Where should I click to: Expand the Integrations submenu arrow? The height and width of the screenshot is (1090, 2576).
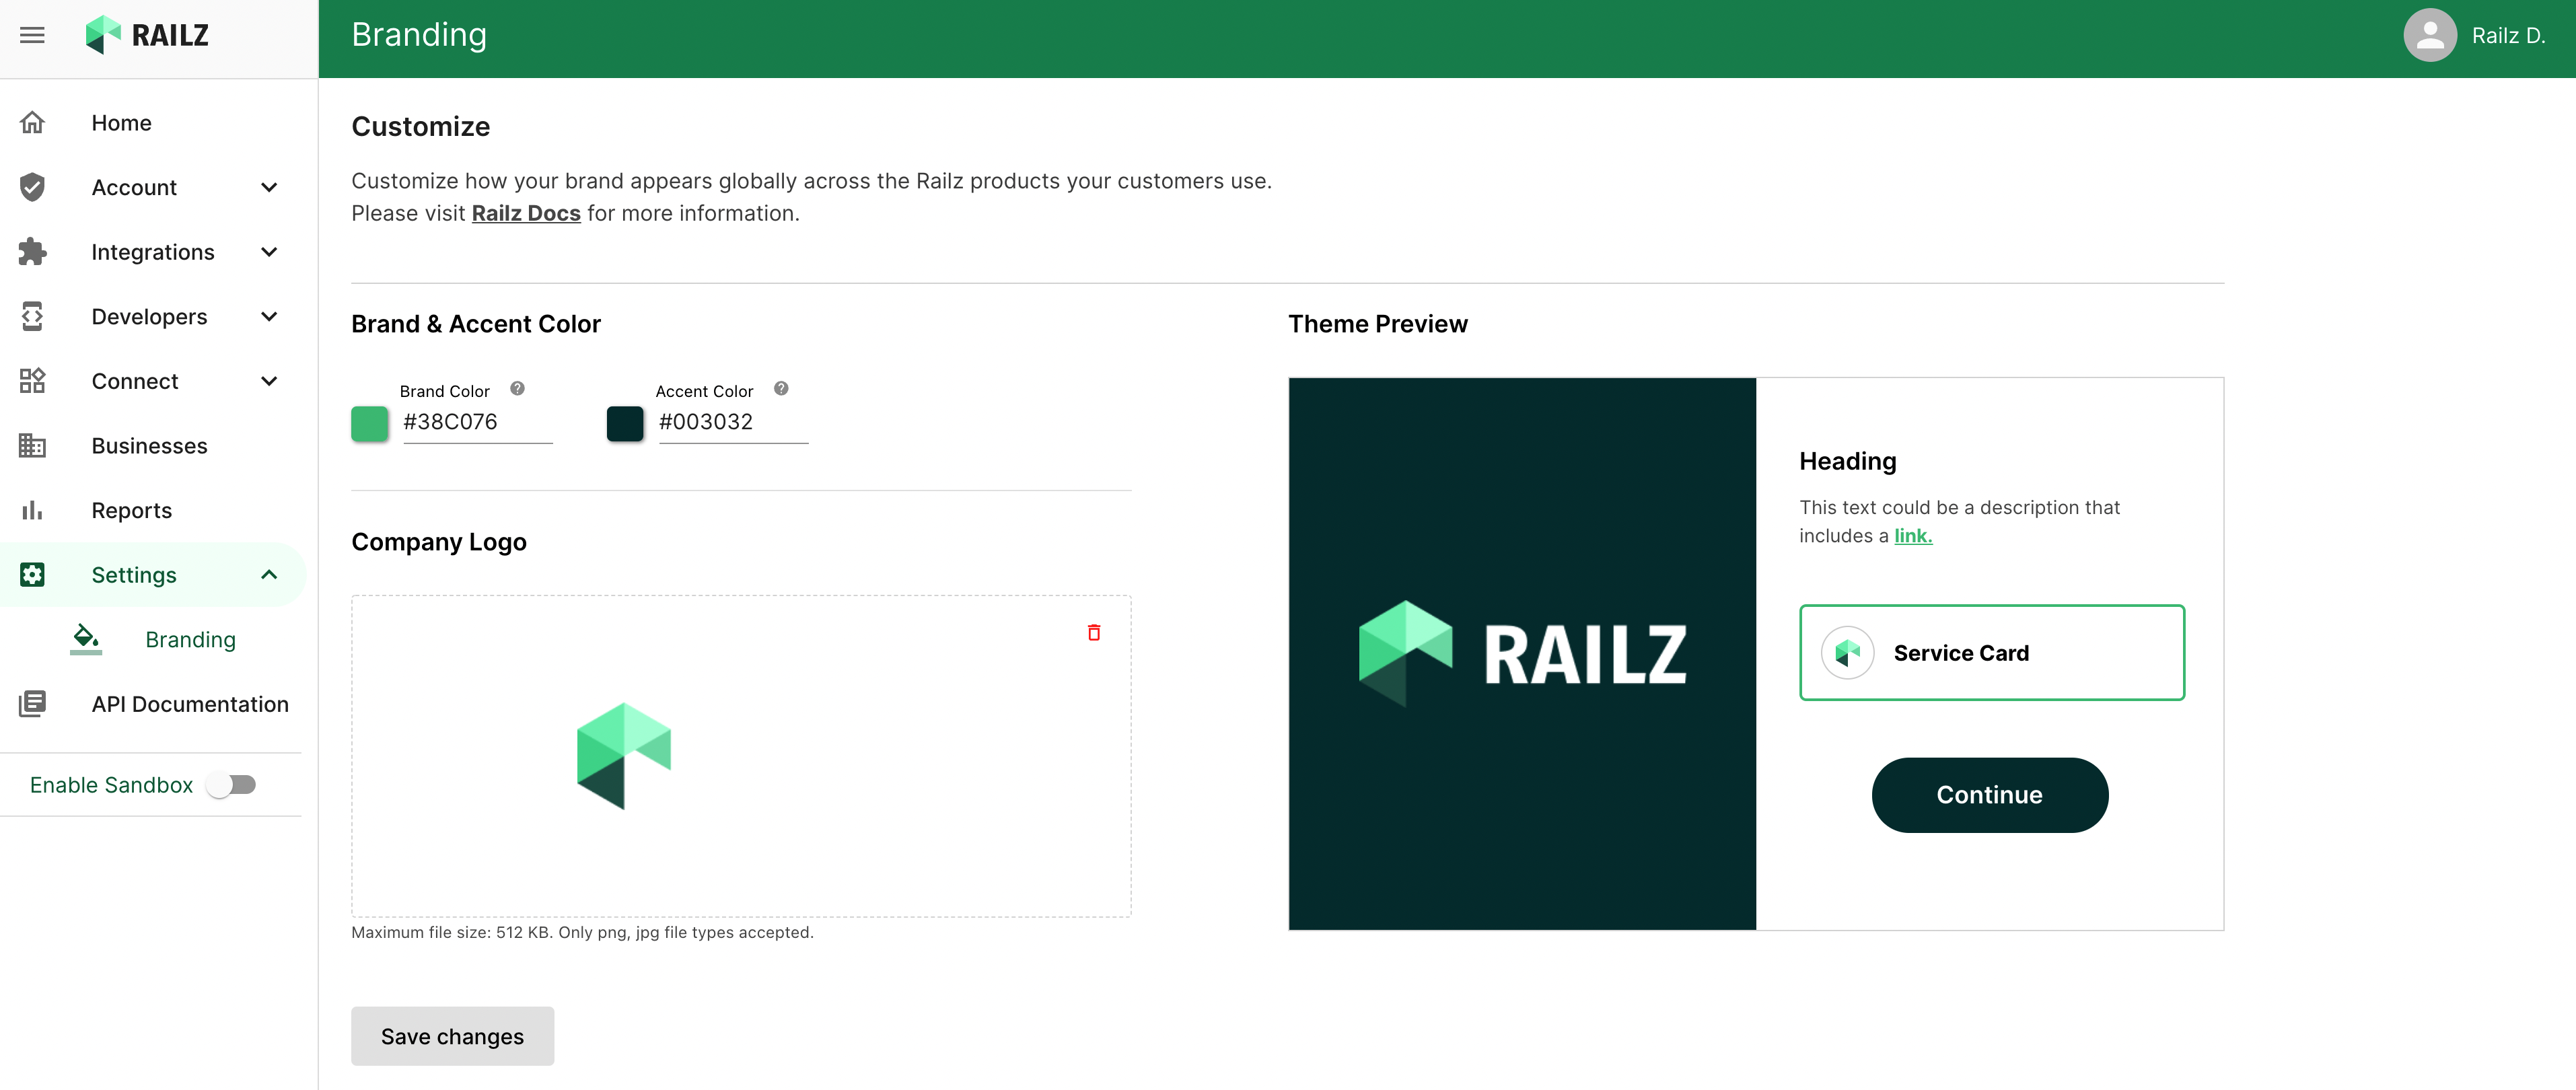[268, 252]
